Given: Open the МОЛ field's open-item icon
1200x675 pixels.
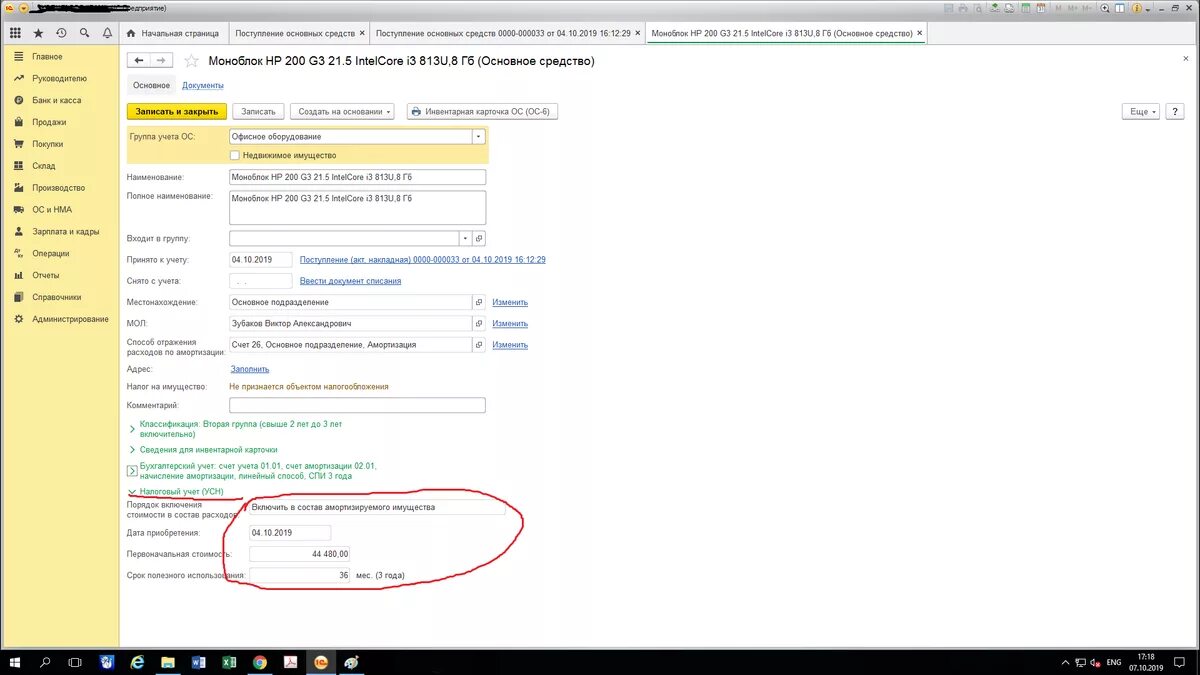Looking at the screenshot, I should pos(479,323).
